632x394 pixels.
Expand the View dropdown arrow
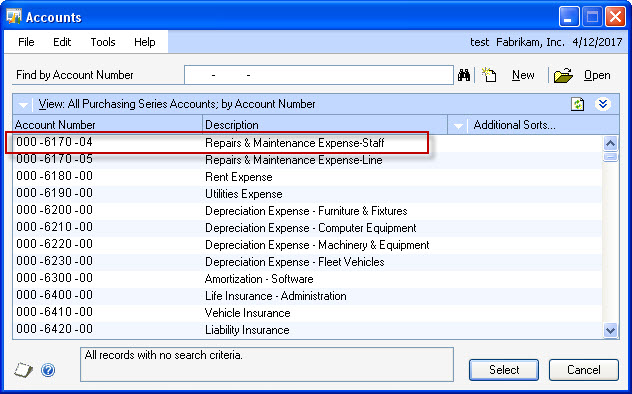pyautogui.click(x=23, y=105)
